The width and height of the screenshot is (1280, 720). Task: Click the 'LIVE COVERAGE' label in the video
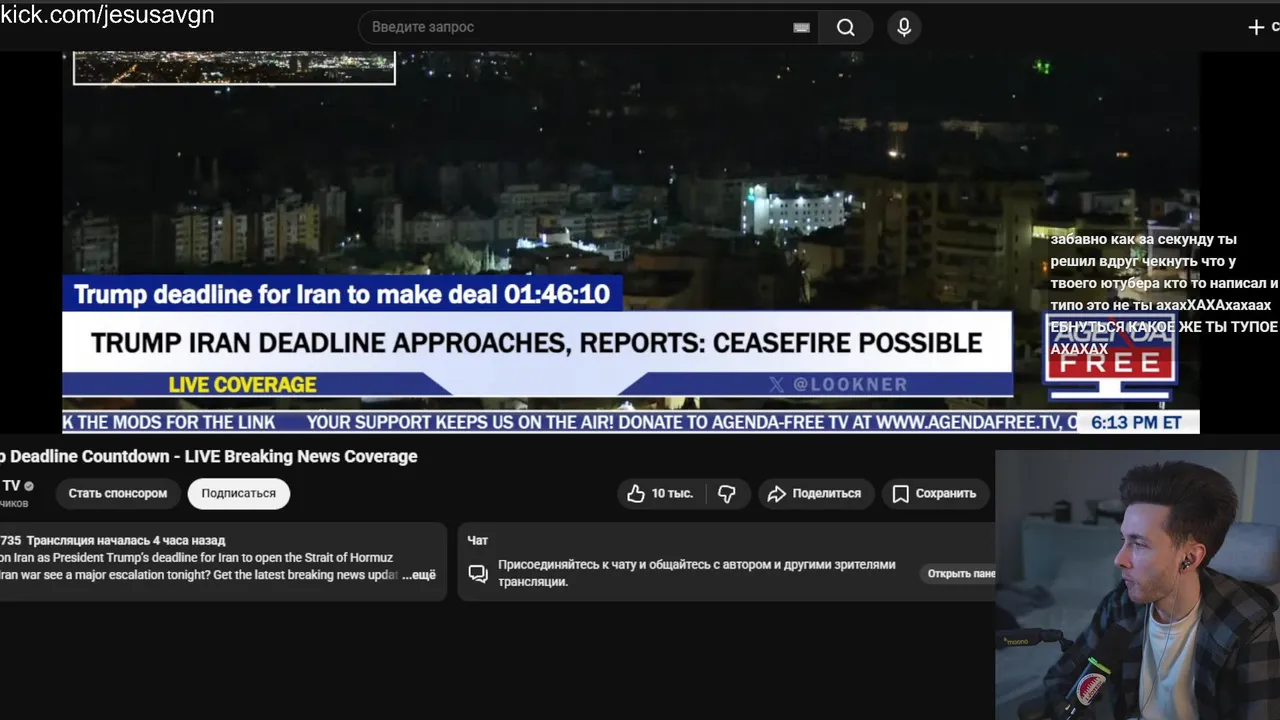tap(242, 385)
